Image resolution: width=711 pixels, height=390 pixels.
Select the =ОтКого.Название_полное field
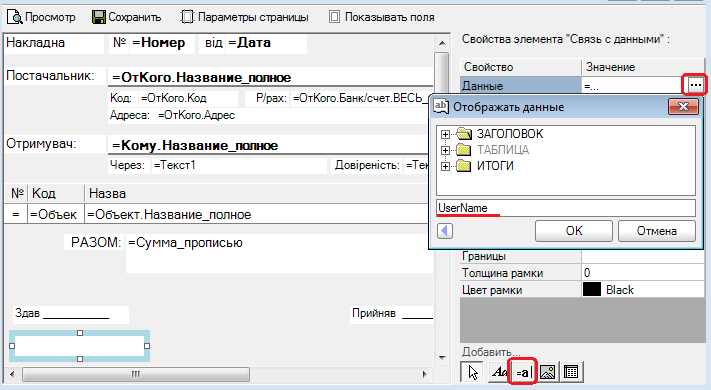coord(270,78)
